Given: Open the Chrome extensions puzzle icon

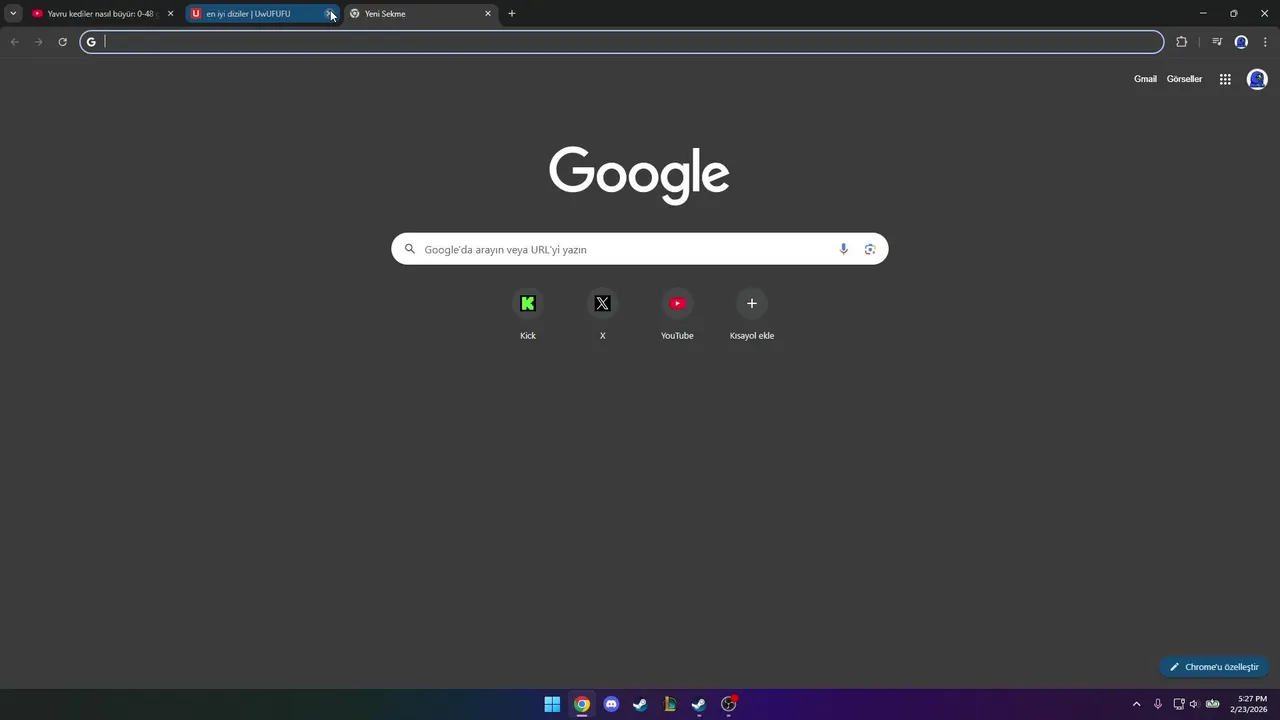Looking at the screenshot, I should point(1181,42).
